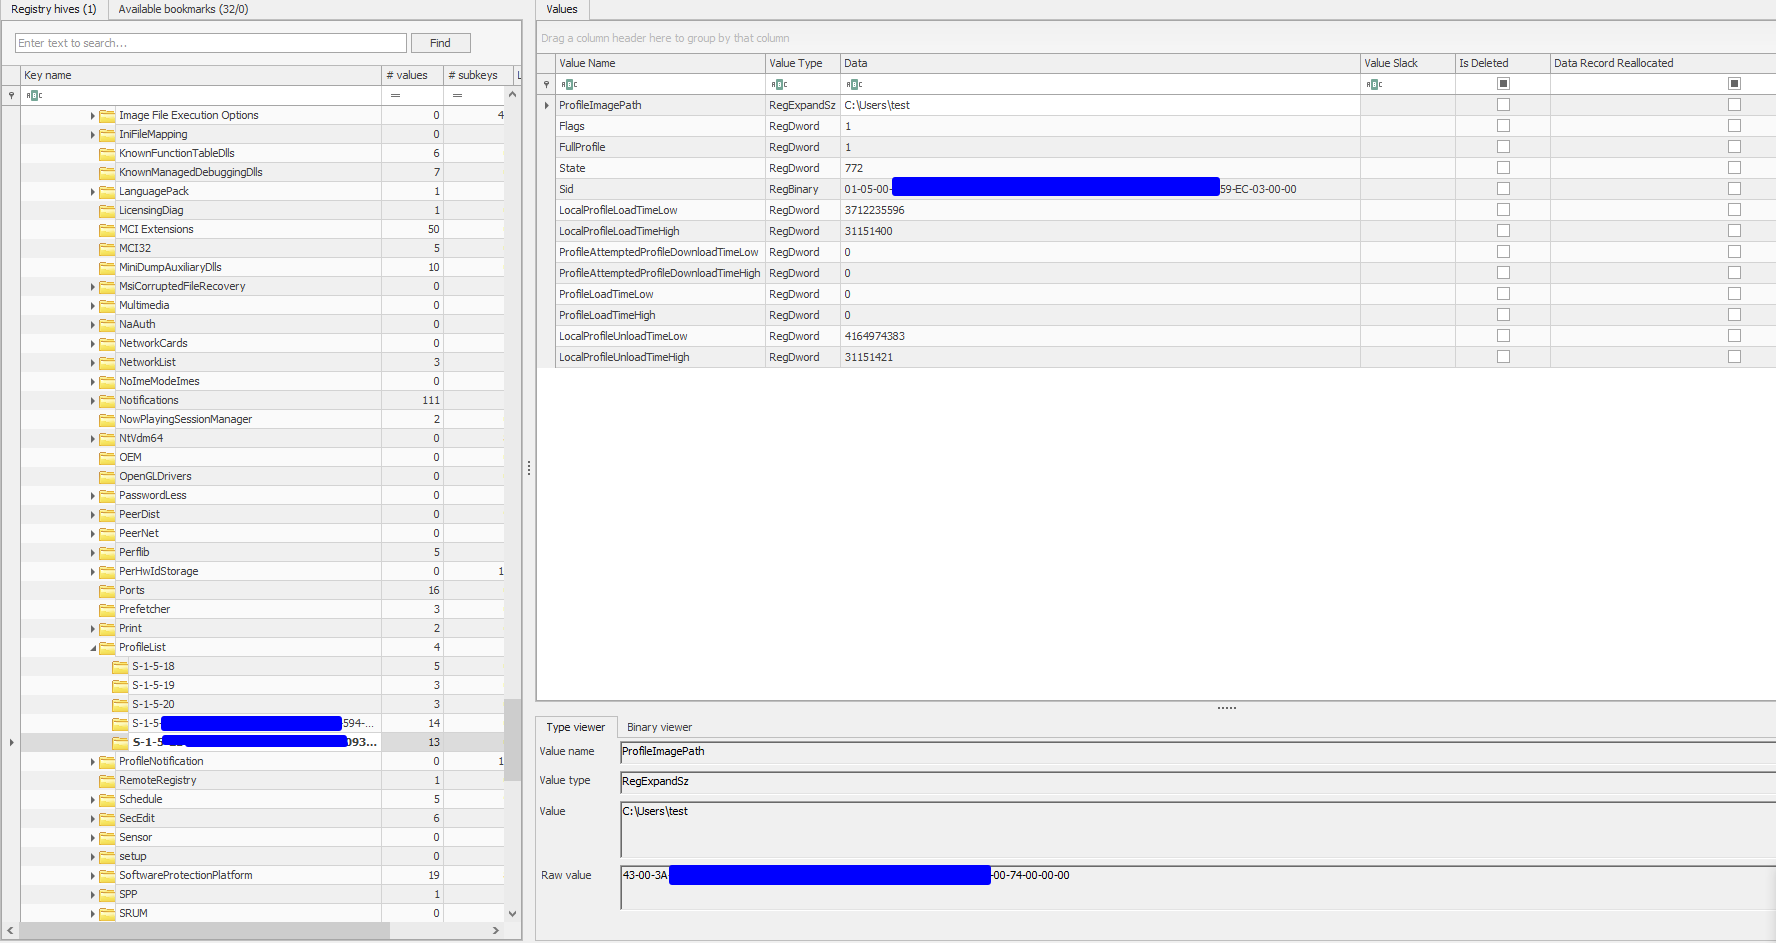
Task: Click the text filter icon under Value Name
Action: 569,84
